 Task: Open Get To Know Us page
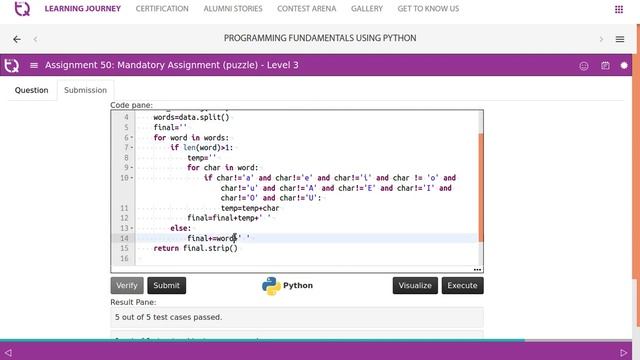point(428,9)
